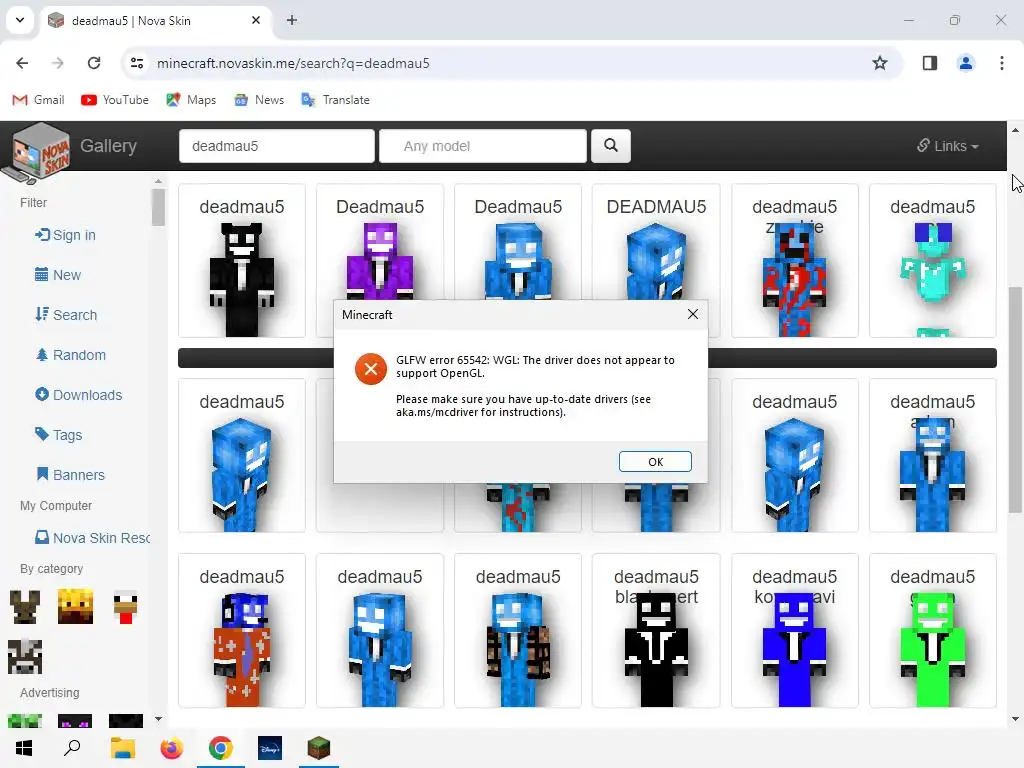Select the blaze category icon

(75, 606)
